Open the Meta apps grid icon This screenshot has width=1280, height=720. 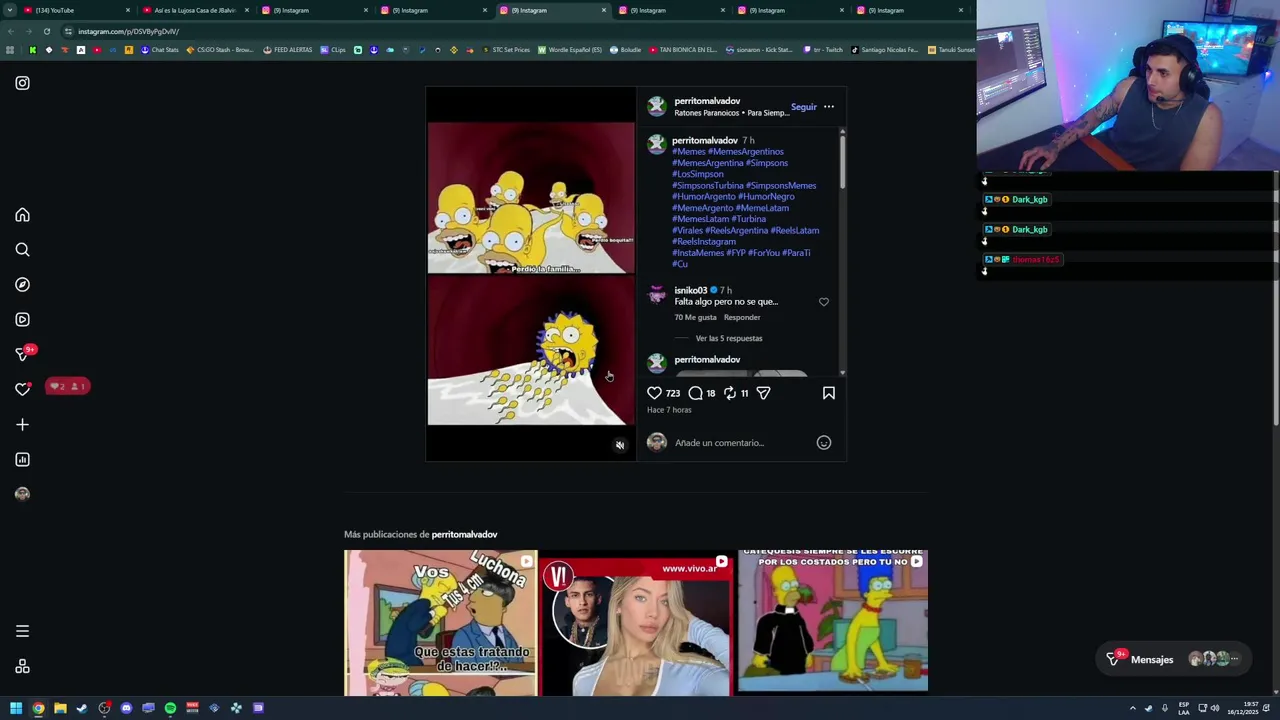pyautogui.click(x=22, y=667)
